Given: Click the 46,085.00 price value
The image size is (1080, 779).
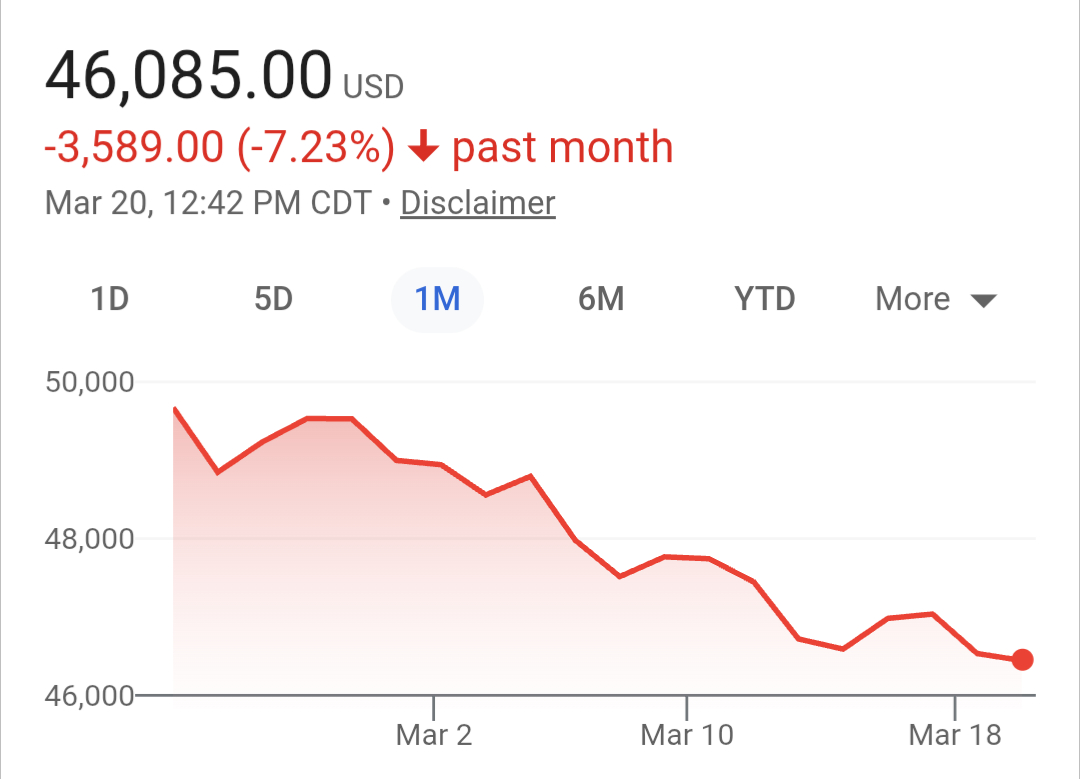Looking at the screenshot, I should coord(188,76).
